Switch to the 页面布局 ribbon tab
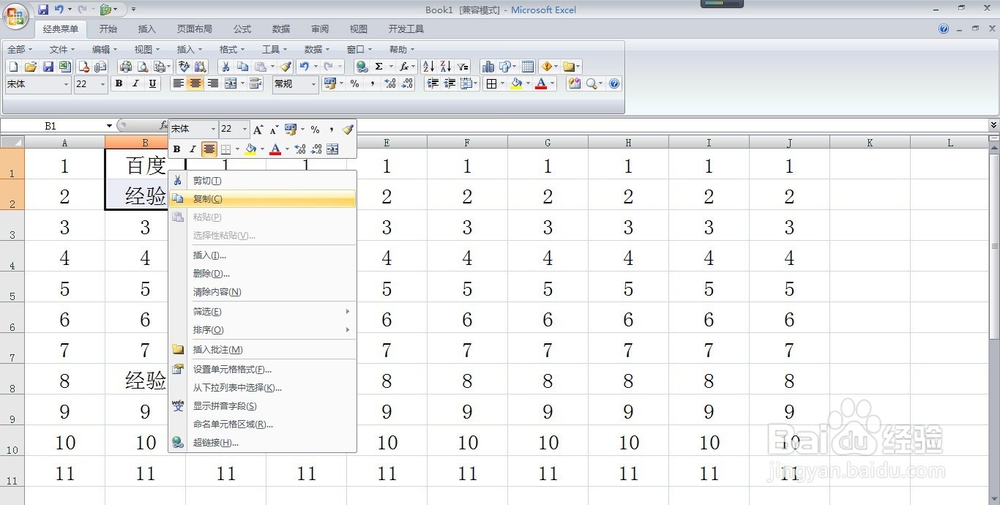1000x505 pixels. click(195, 29)
